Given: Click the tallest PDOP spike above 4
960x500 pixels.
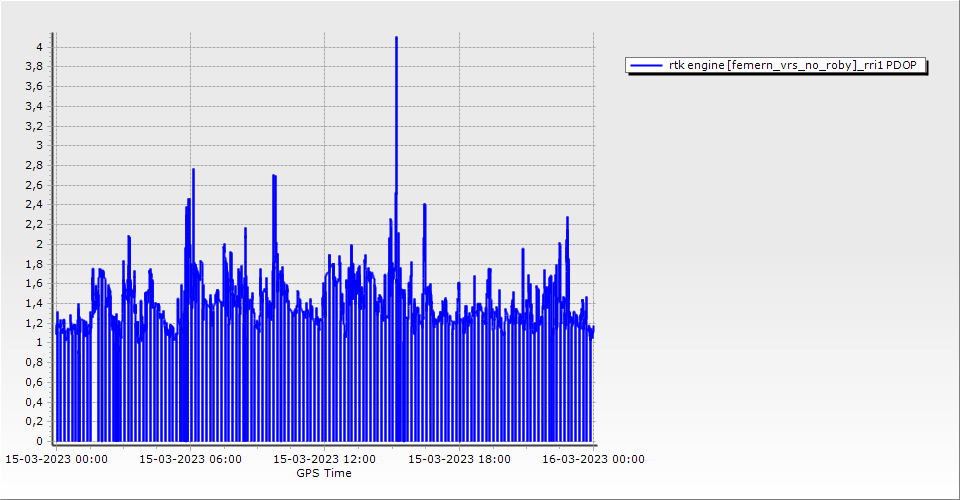Looking at the screenshot, I should (x=396, y=40).
